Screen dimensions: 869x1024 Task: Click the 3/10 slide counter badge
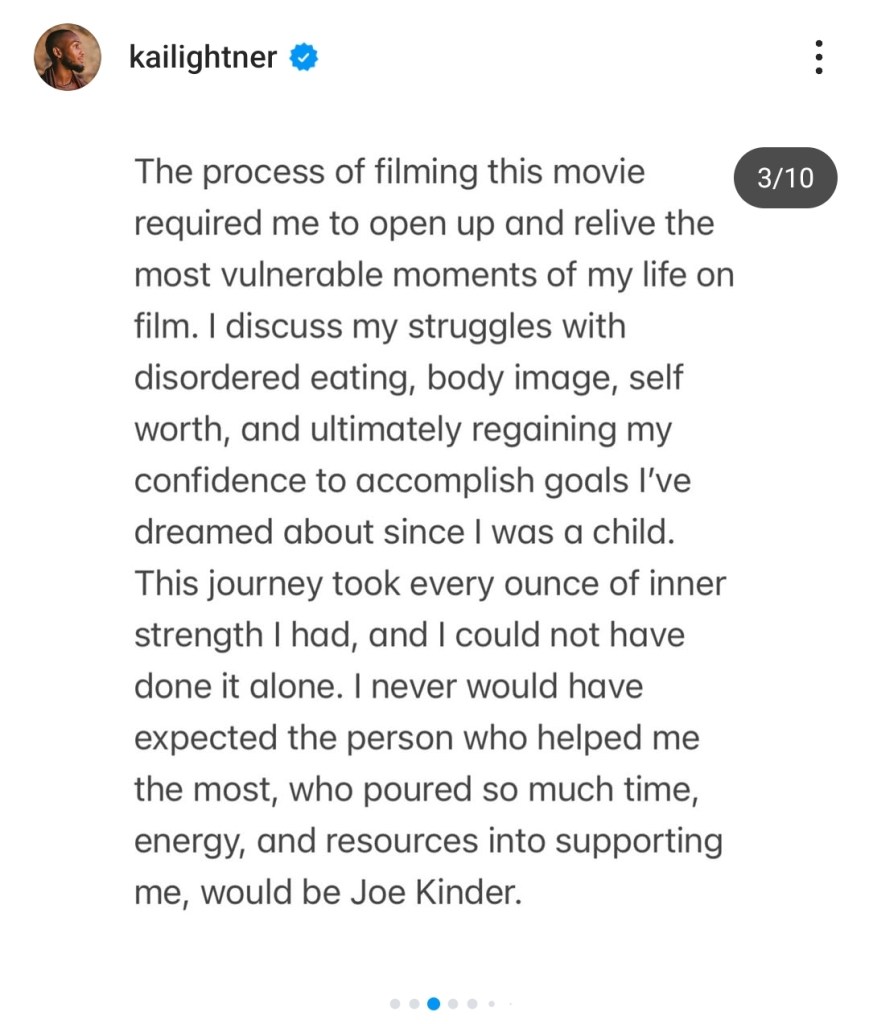[785, 178]
